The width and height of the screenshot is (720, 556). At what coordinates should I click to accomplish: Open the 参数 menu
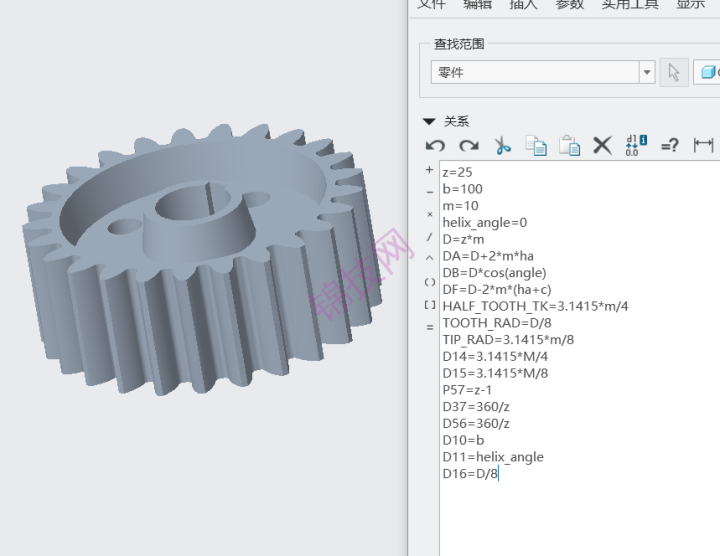point(569,4)
